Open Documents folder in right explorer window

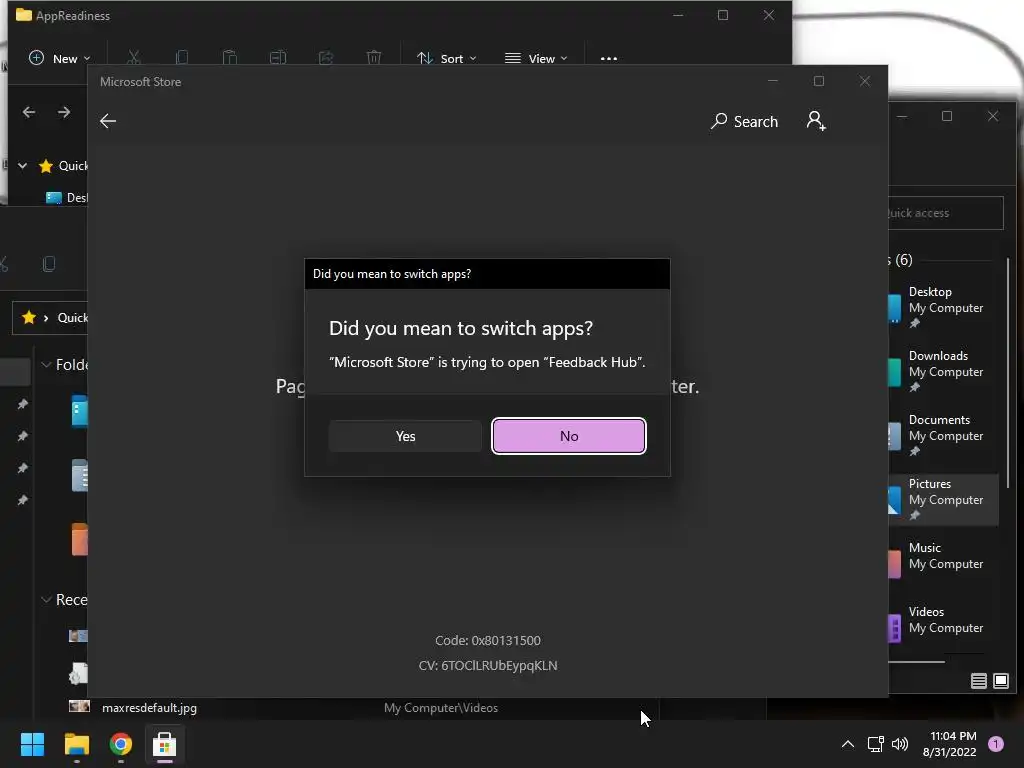click(x=943, y=435)
